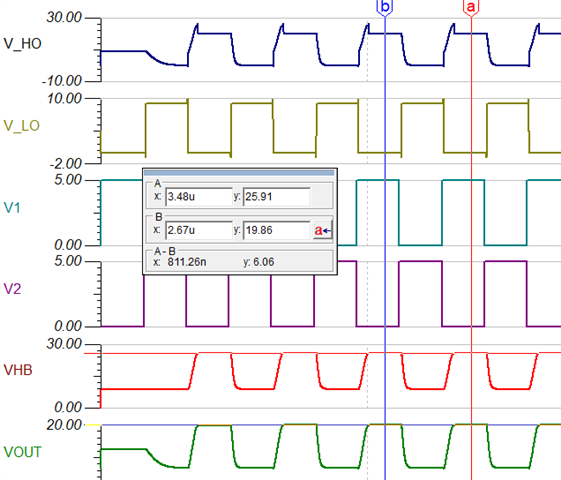Click the V_HO axis minimum -10.00

coord(62,81)
